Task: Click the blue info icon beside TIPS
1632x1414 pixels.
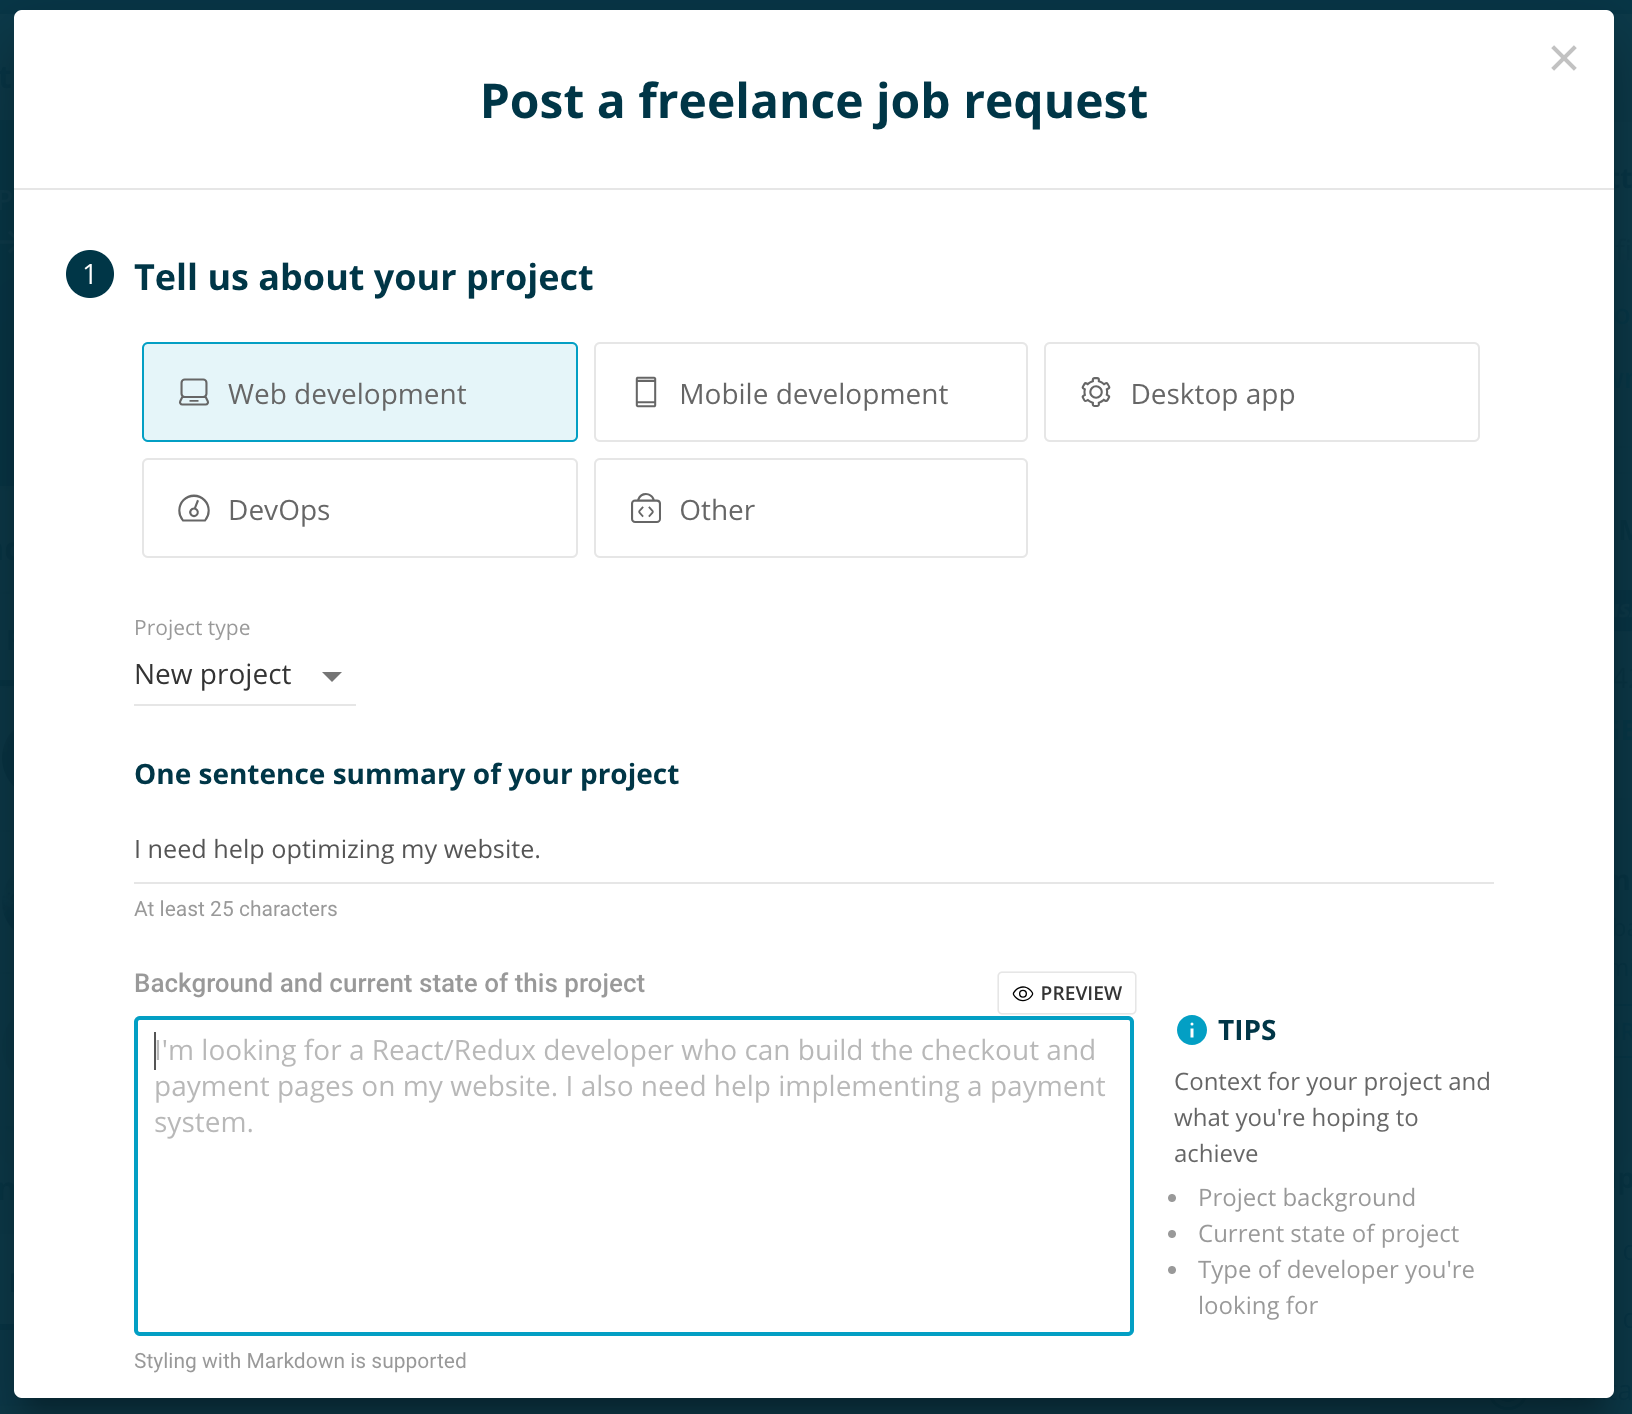Action: (1192, 1030)
